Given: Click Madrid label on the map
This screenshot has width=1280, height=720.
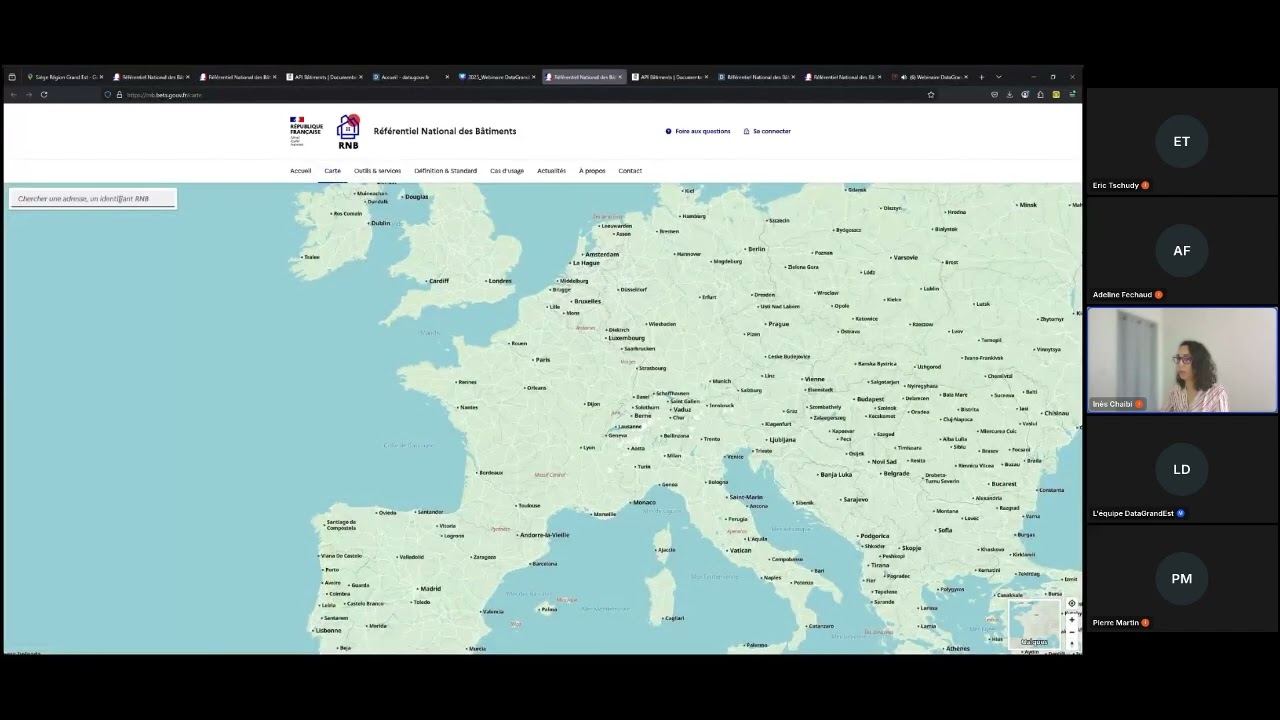Looking at the screenshot, I should coord(431,589).
